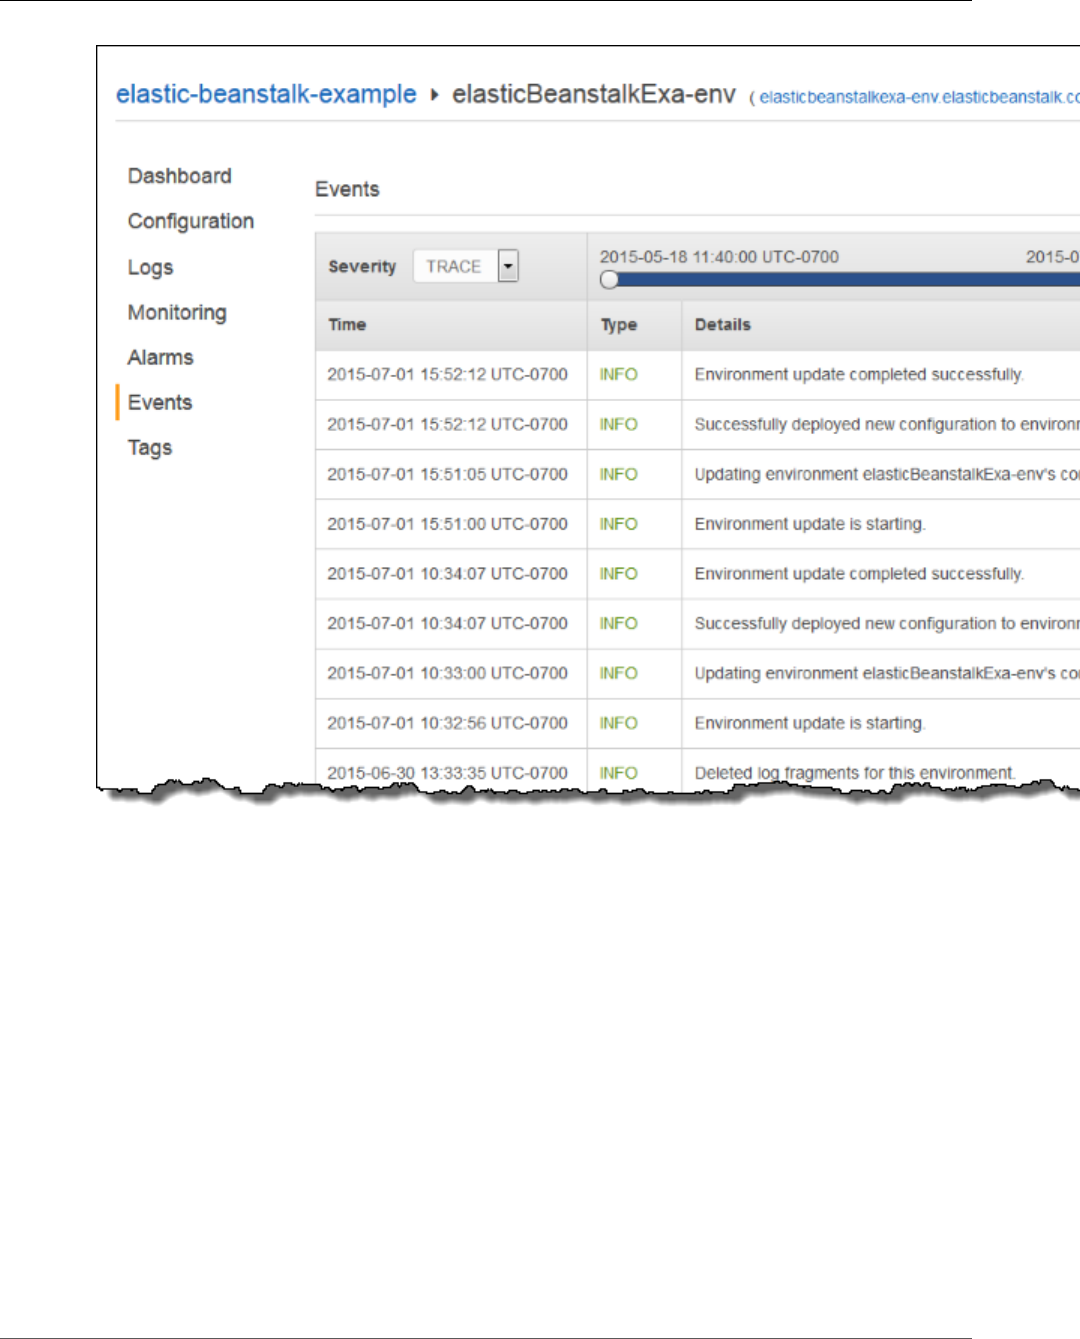This screenshot has height=1339, width=1080.
Task: Select the 15:52:12 successfully deployed row time
Action: click(447, 424)
